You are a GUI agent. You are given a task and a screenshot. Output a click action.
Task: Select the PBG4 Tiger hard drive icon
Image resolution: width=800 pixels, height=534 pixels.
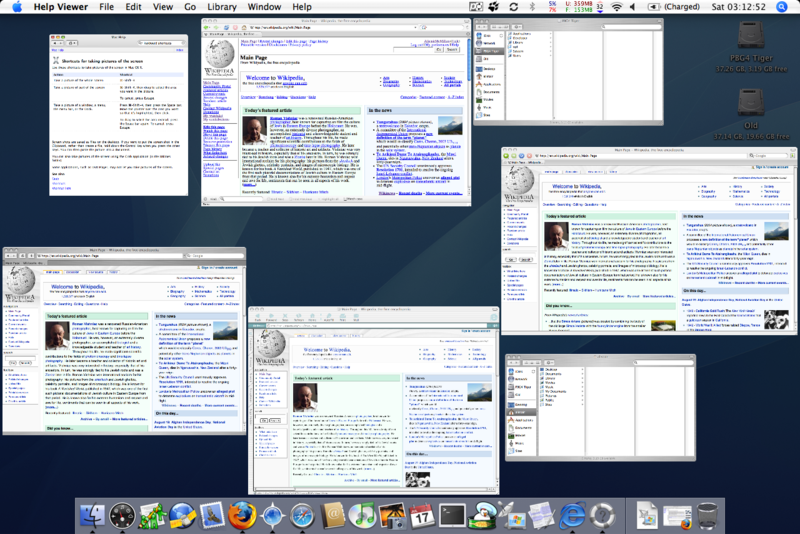click(x=751, y=36)
